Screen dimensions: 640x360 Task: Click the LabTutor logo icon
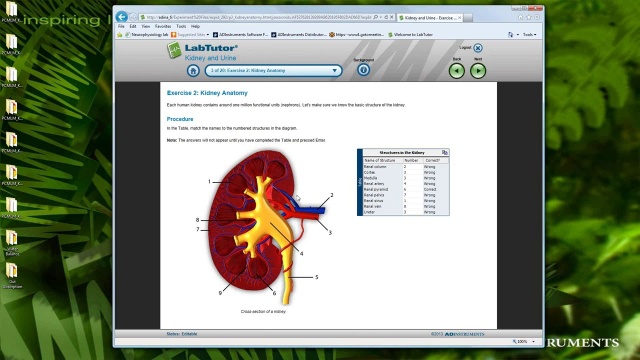[x=174, y=51]
